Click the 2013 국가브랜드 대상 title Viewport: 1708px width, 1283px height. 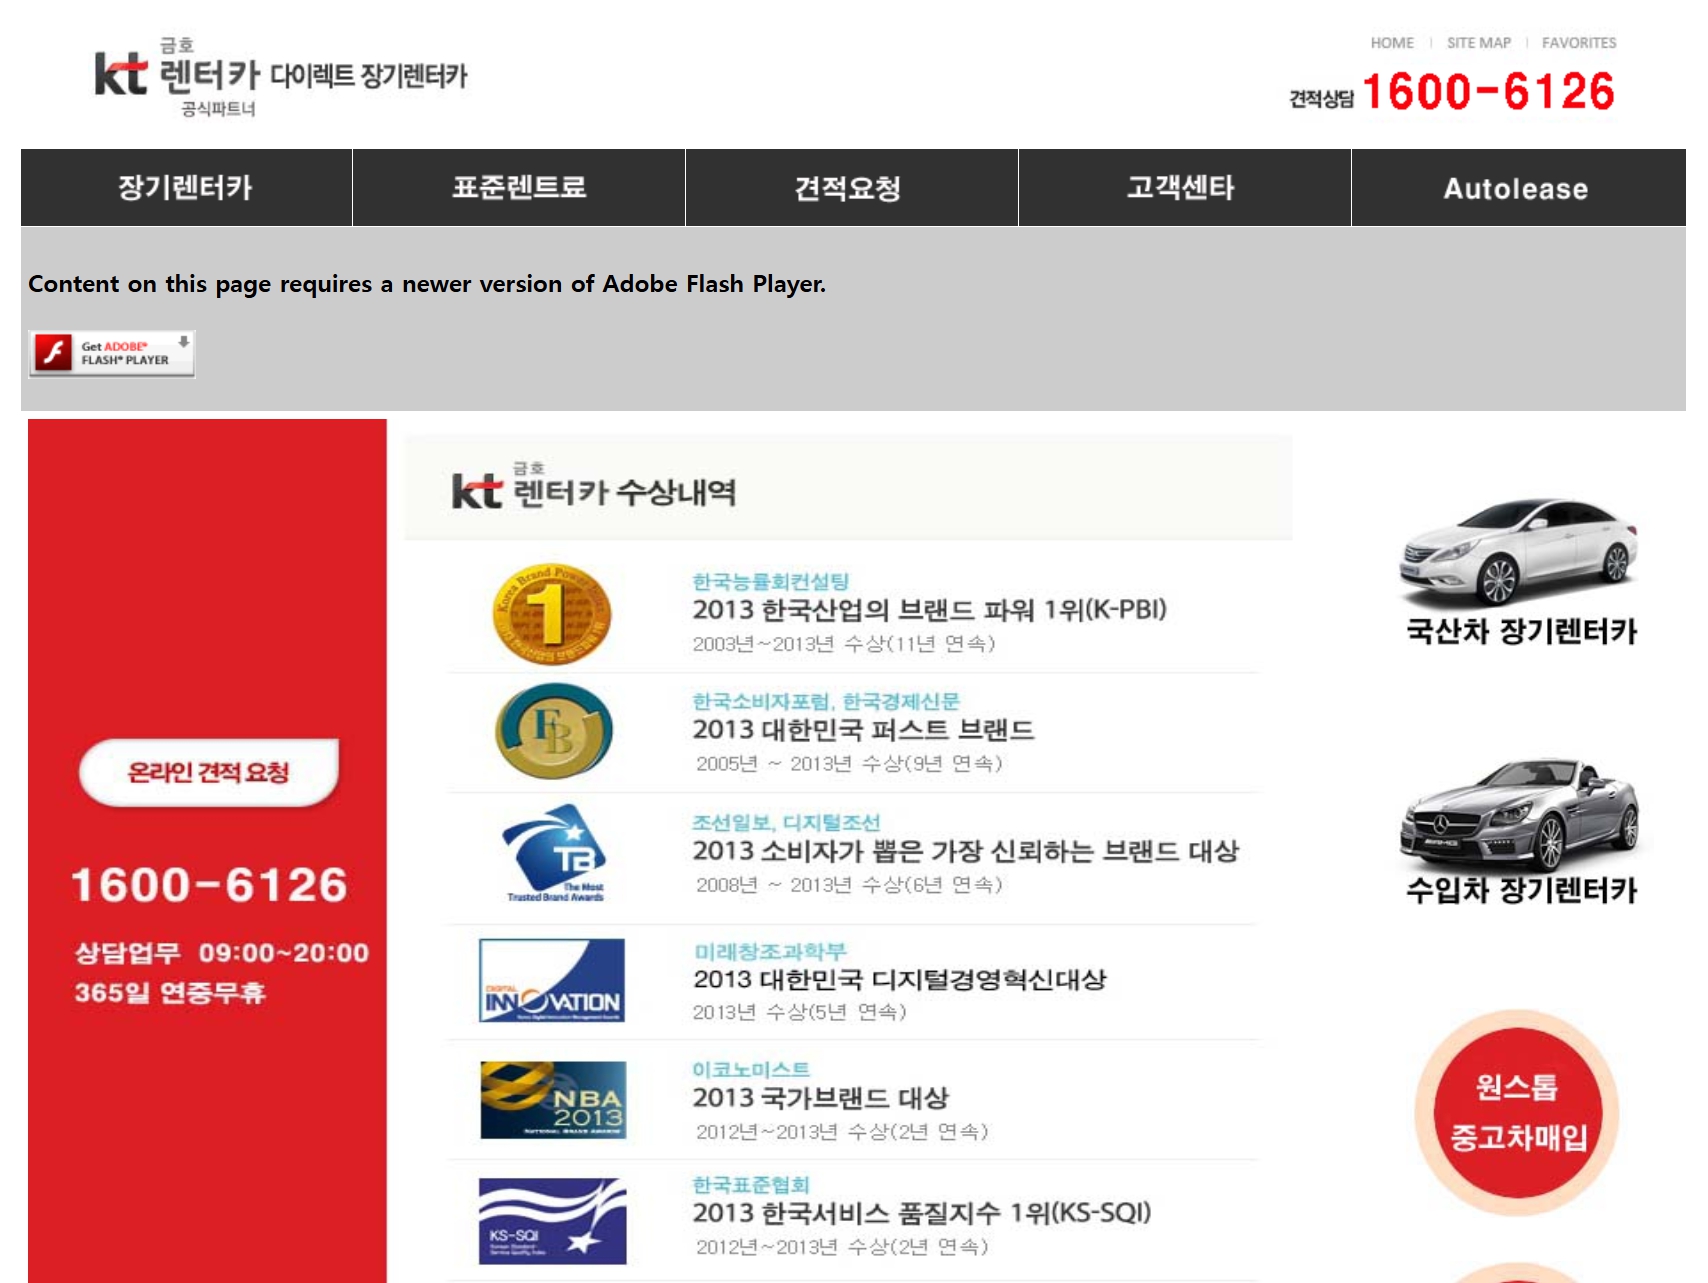click(x=820, y=1098)
